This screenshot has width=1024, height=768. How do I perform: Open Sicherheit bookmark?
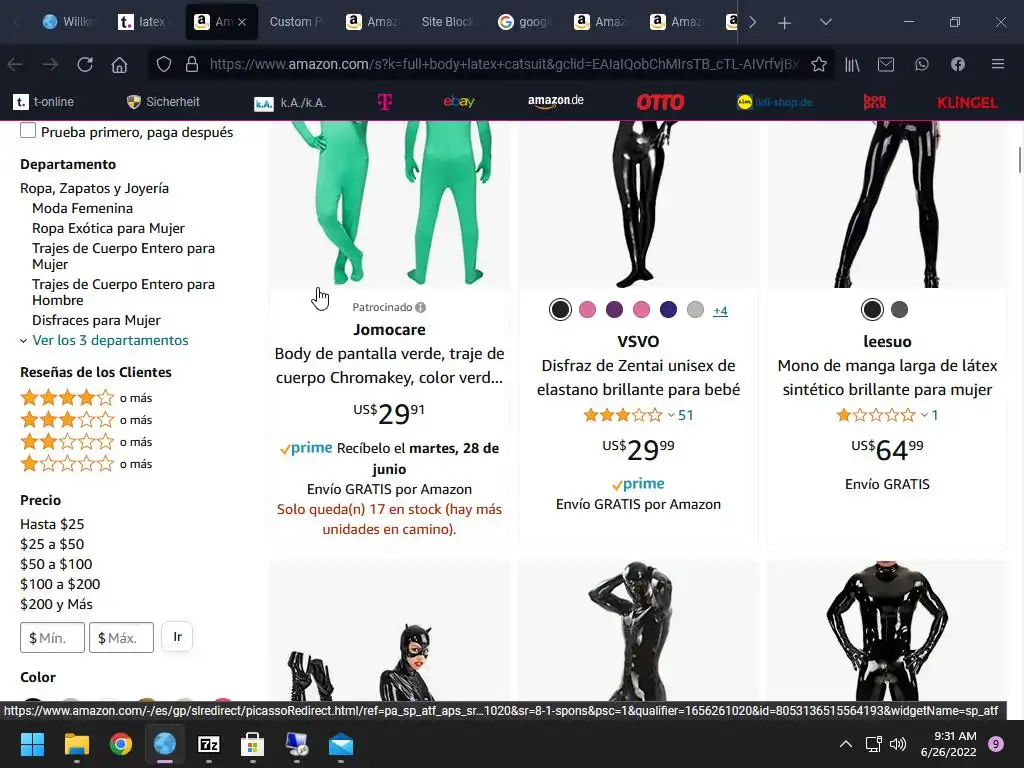point(163,102)
